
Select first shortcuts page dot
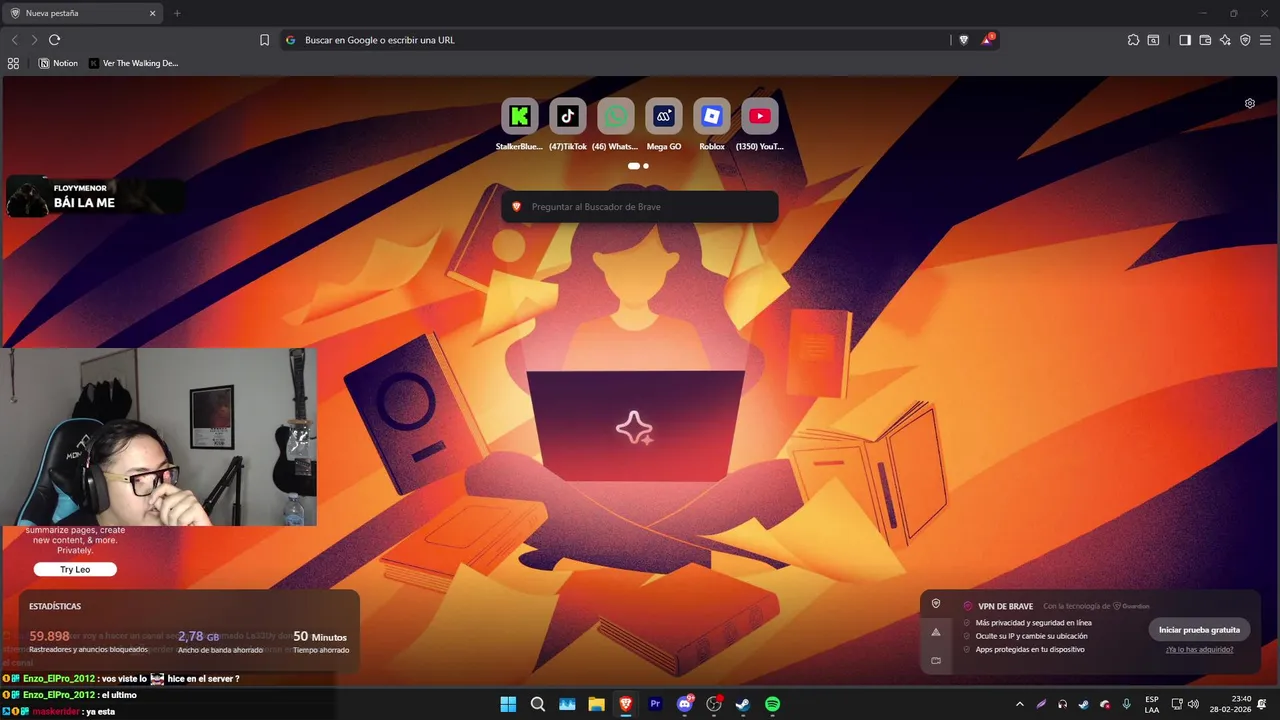634,166
